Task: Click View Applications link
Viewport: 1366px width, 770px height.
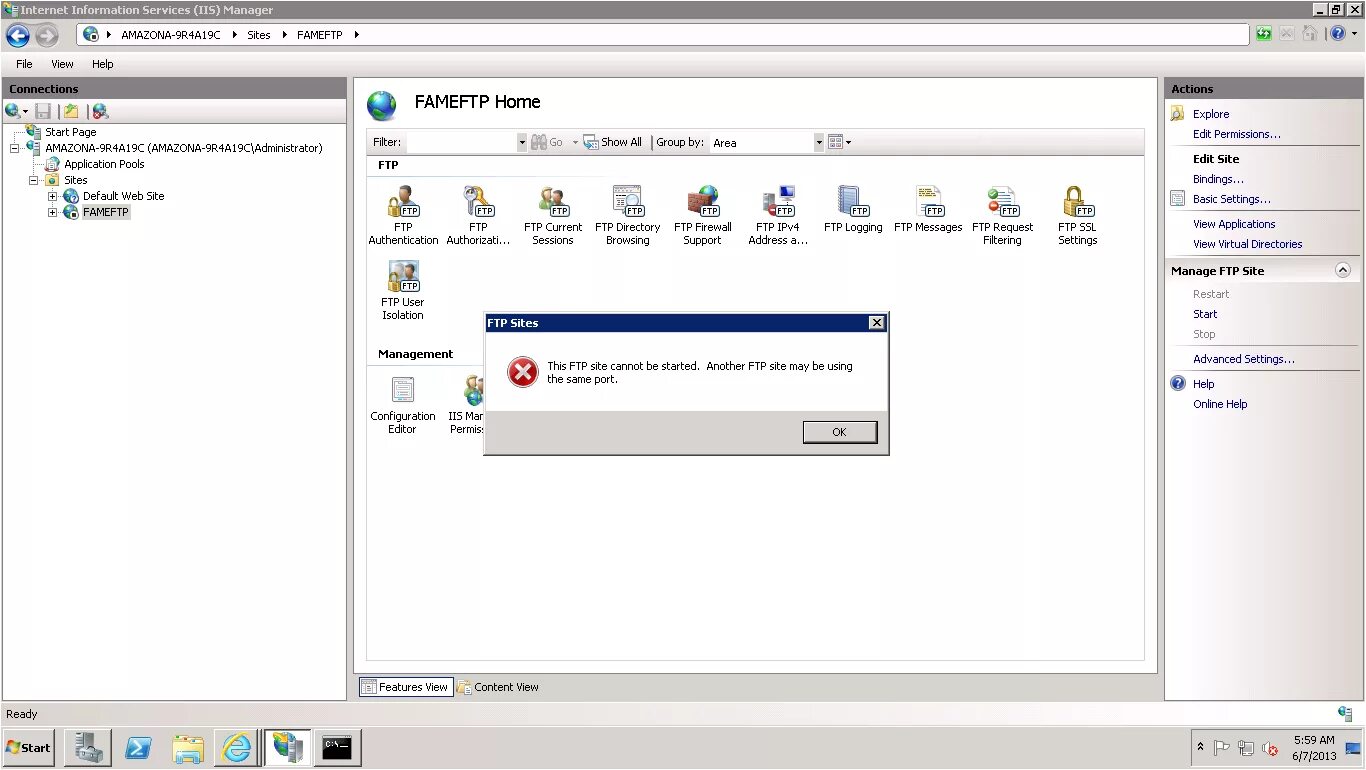Action: 1234,224
